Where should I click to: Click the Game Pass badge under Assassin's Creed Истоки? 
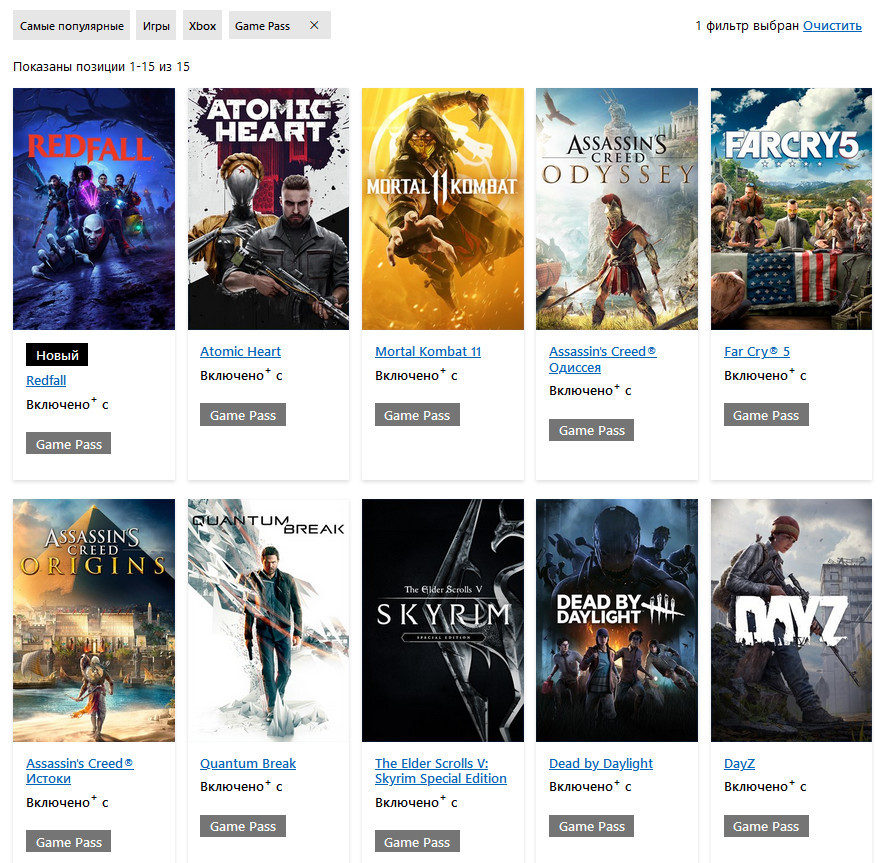(69, 842)
